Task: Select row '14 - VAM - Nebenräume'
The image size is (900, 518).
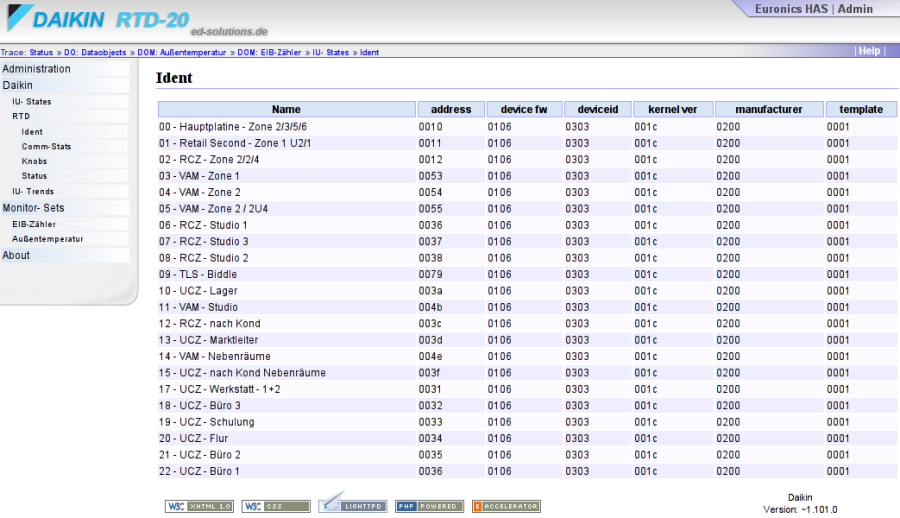Action: click(527, 356)
